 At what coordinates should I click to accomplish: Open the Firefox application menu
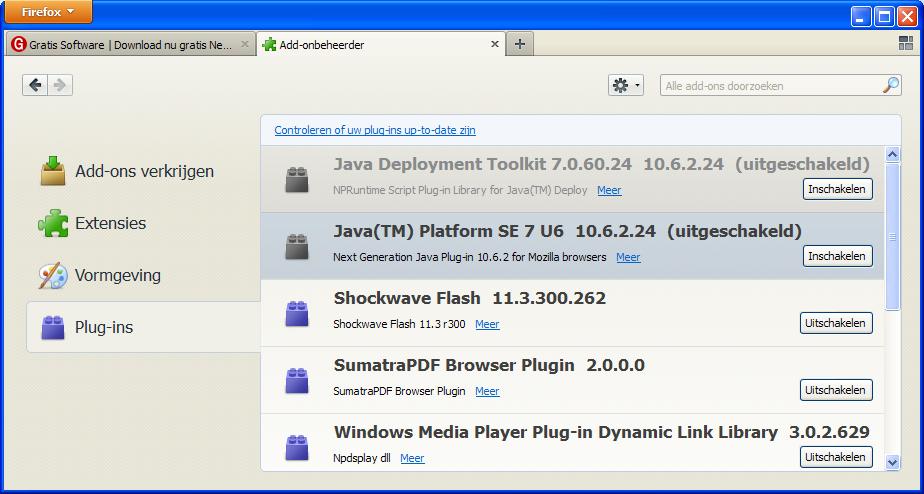(49, 12)
